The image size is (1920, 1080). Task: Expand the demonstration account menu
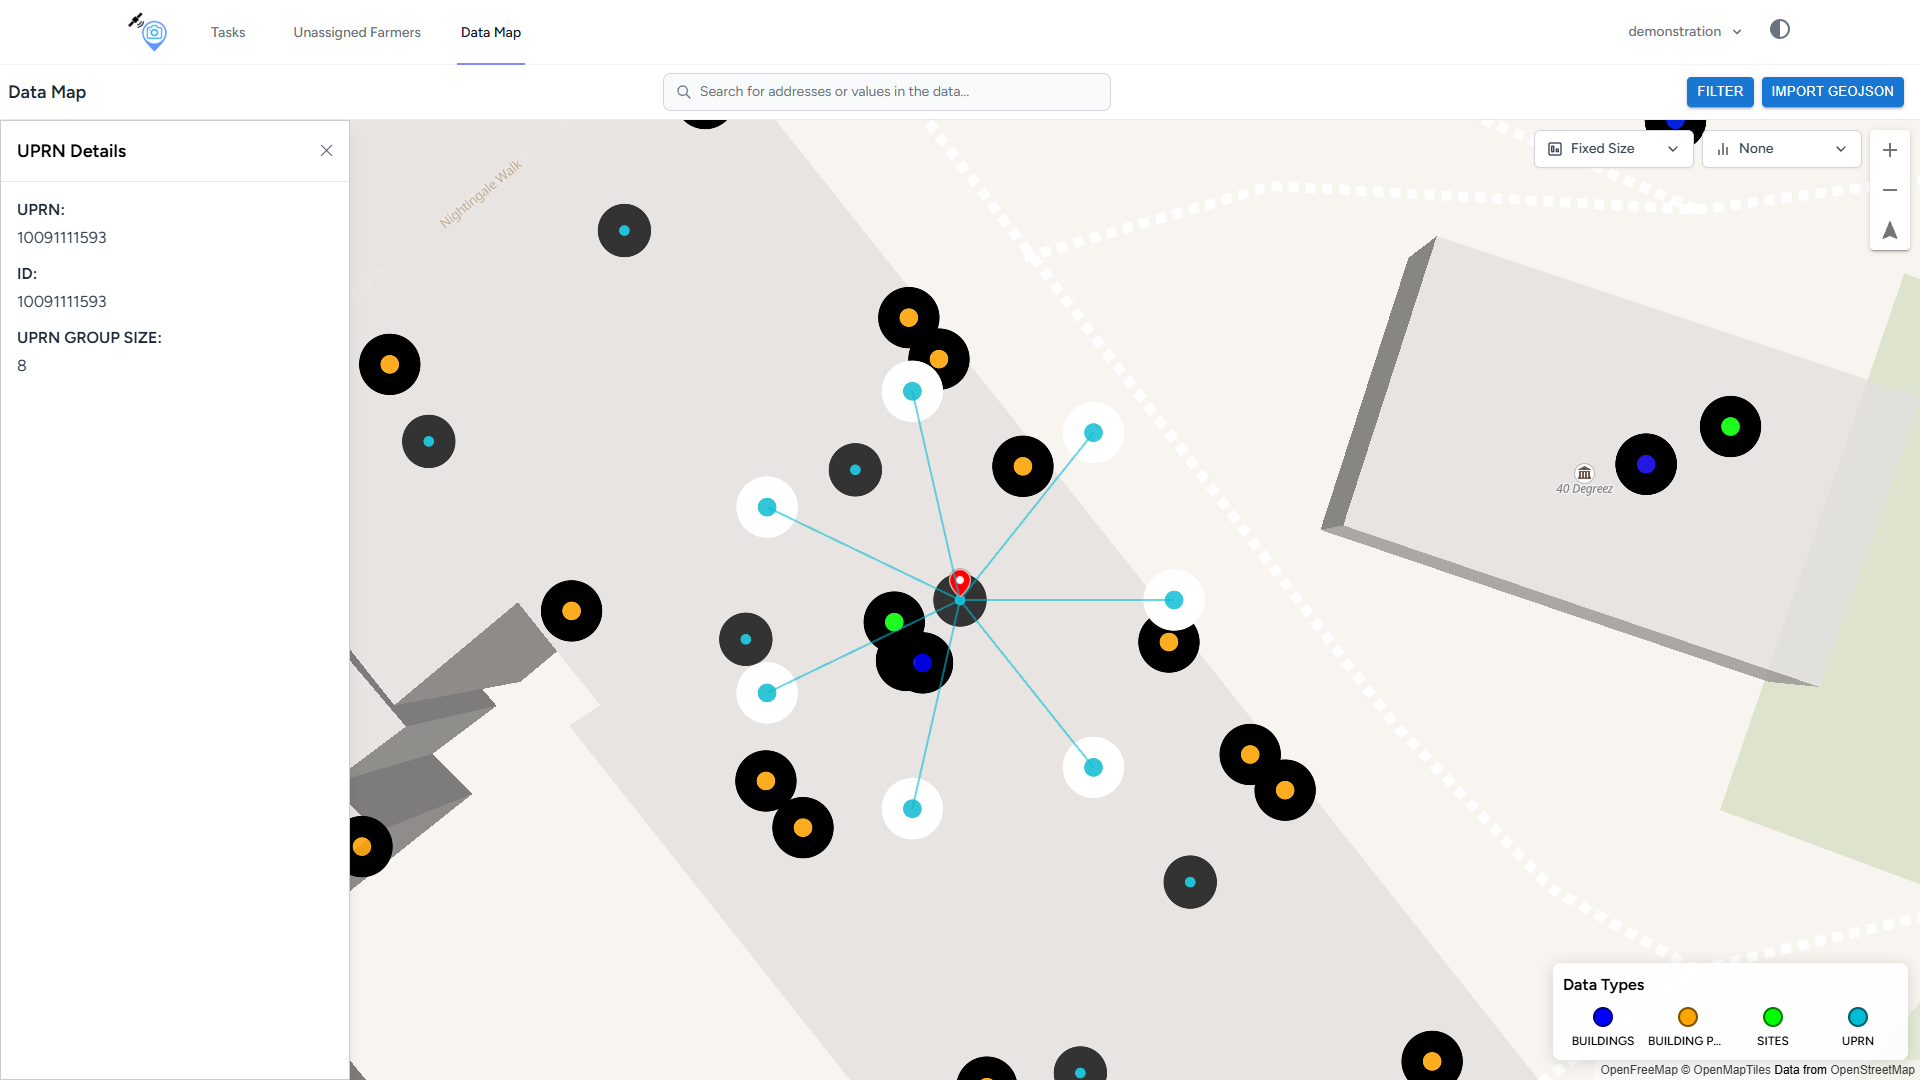(1684, 32)
